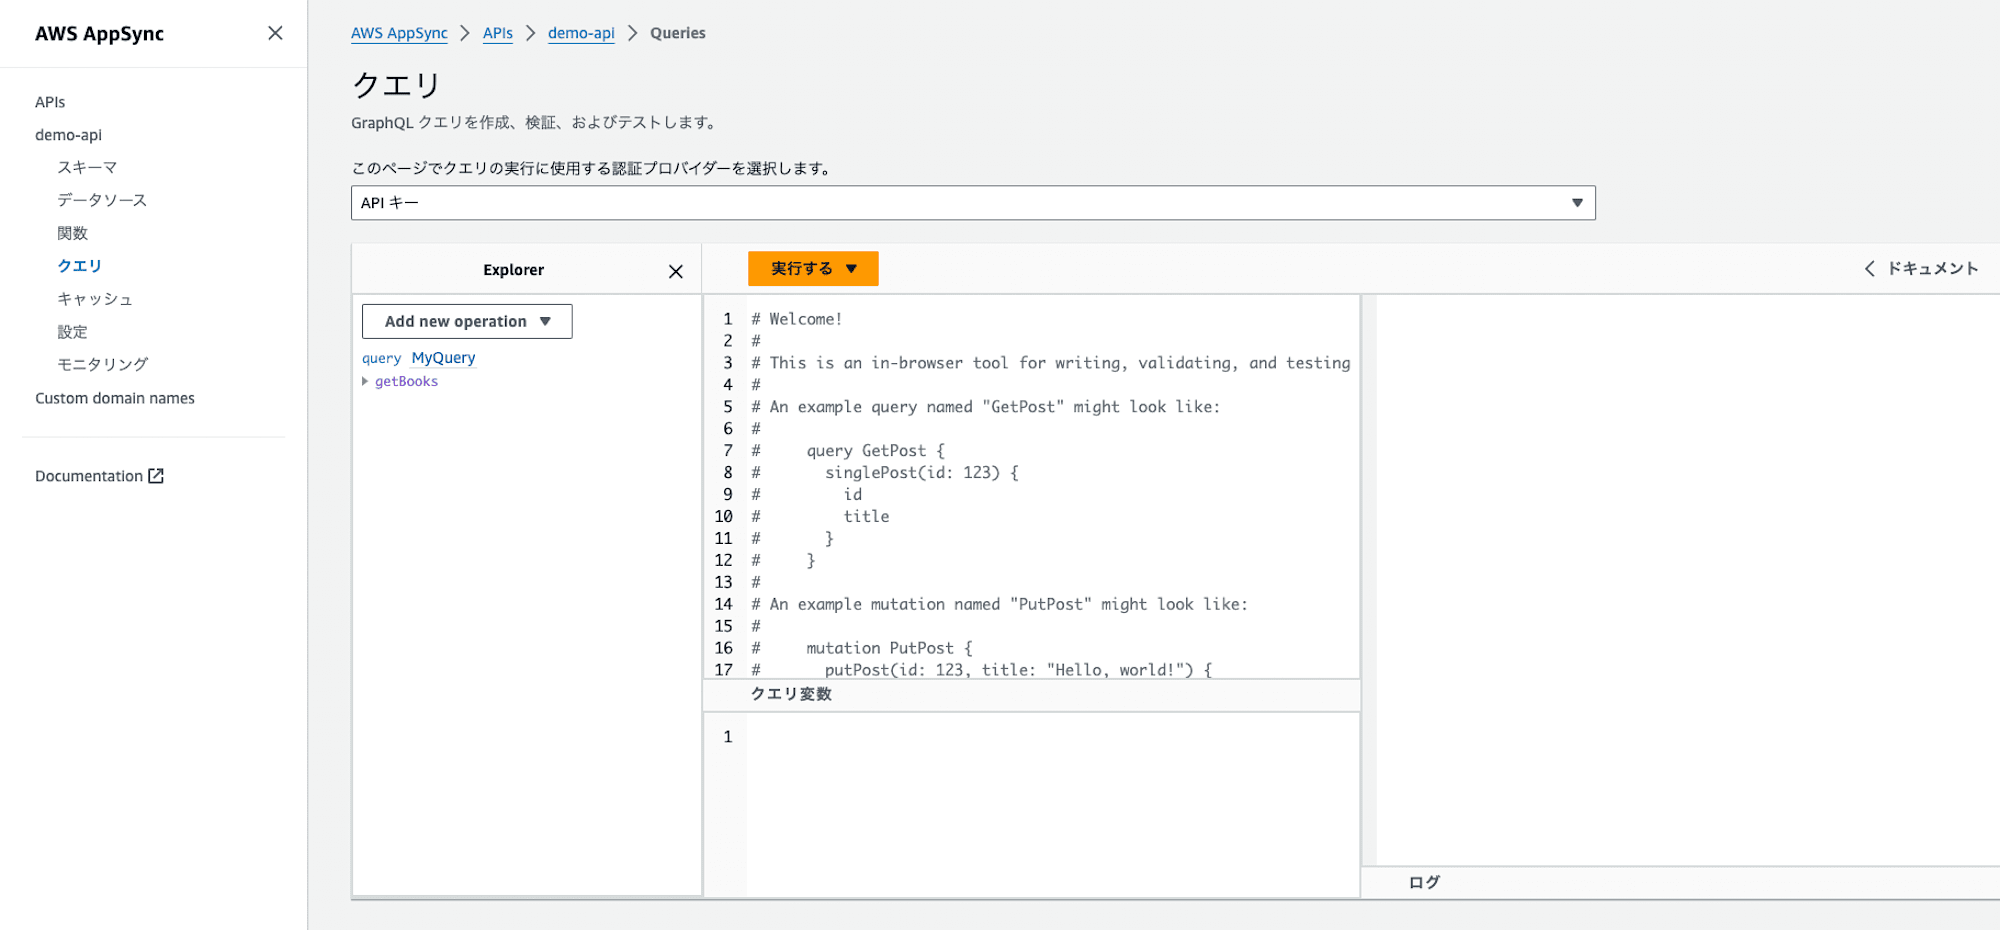Open キャッシュ in the sidebar

pos(95,299)
